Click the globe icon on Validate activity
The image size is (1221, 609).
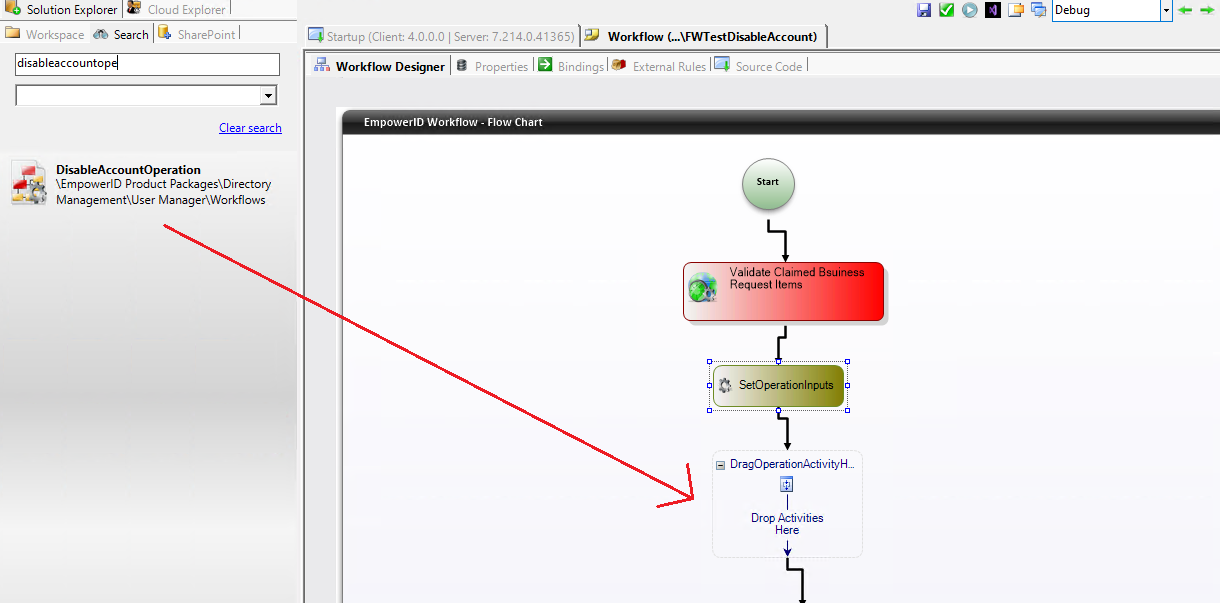(x=703, y=288)
